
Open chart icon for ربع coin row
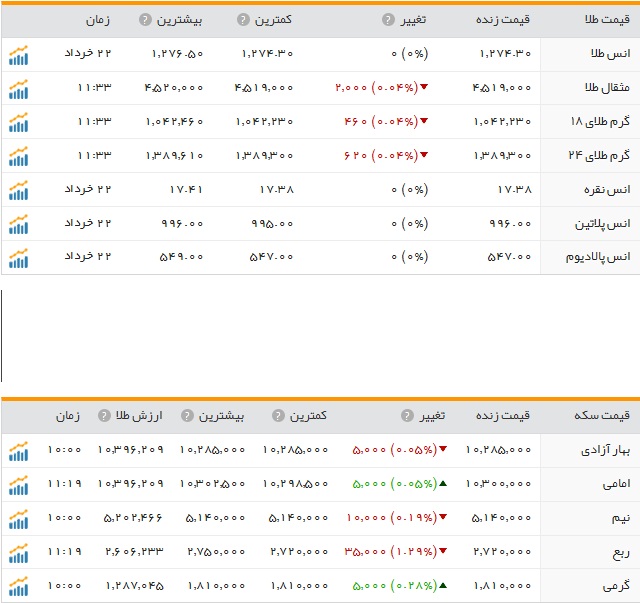(19, 553)
